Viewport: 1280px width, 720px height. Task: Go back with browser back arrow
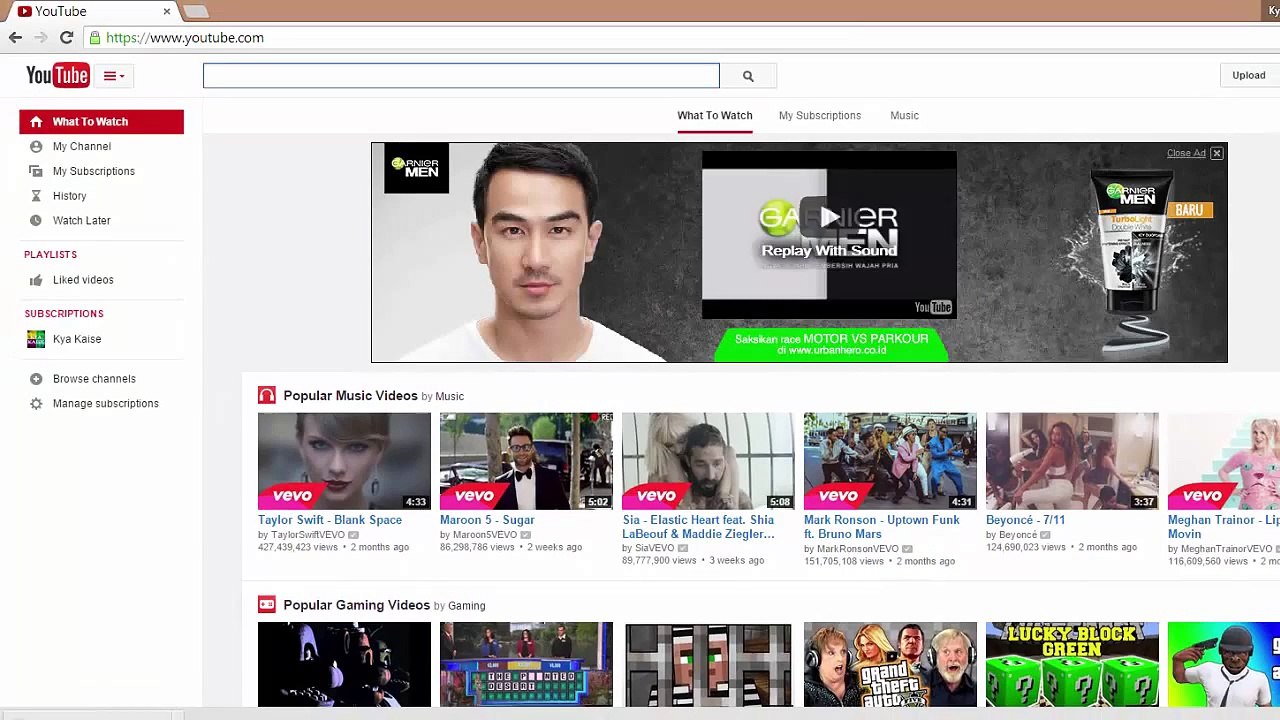click(x=15, y=38)
